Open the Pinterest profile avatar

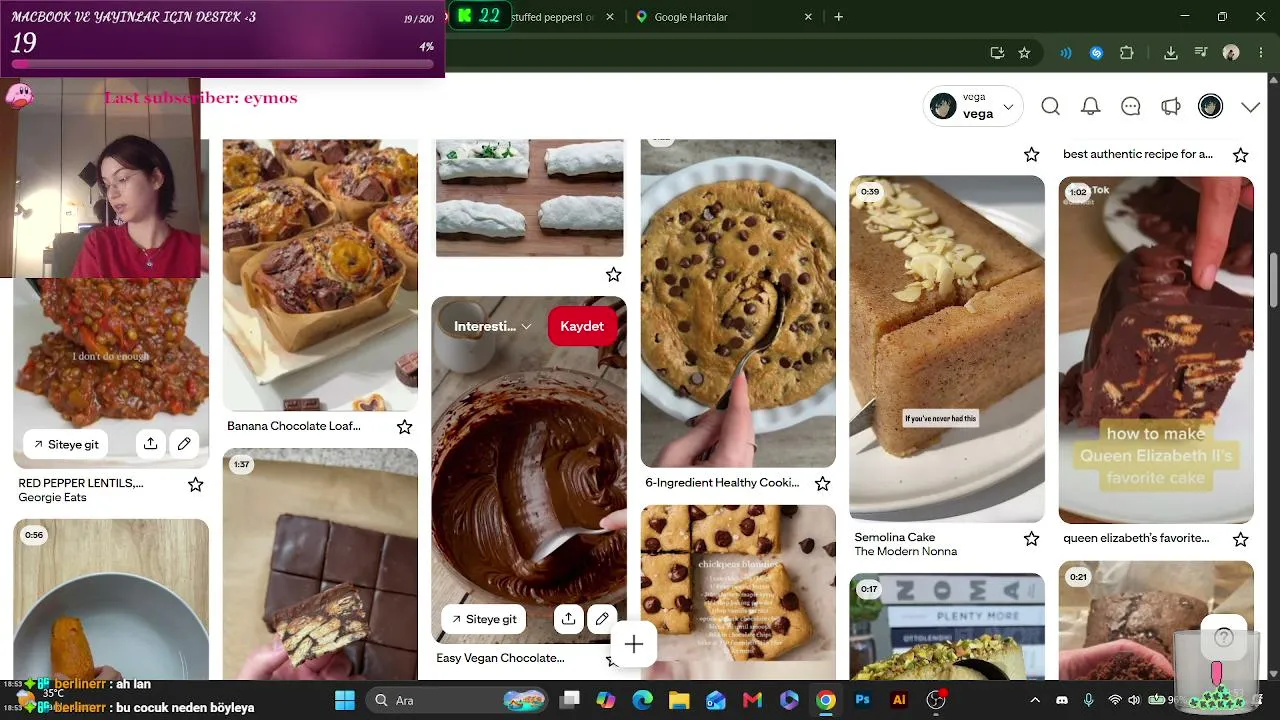(x=1211, y=106)
